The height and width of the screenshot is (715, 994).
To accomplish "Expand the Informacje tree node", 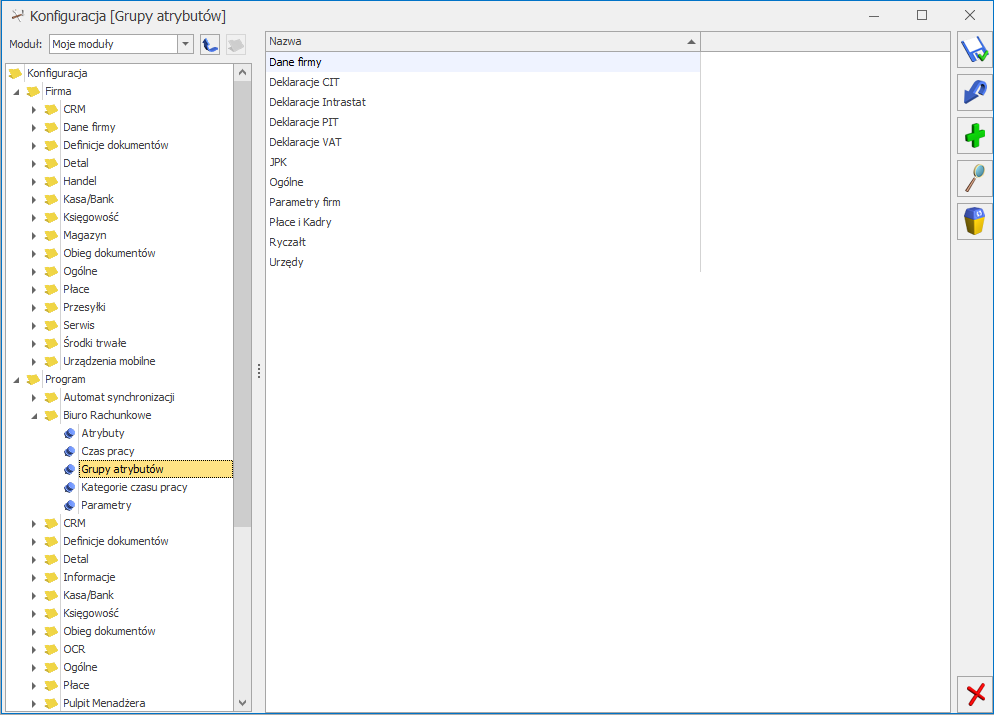I will [x=34, y=577].
